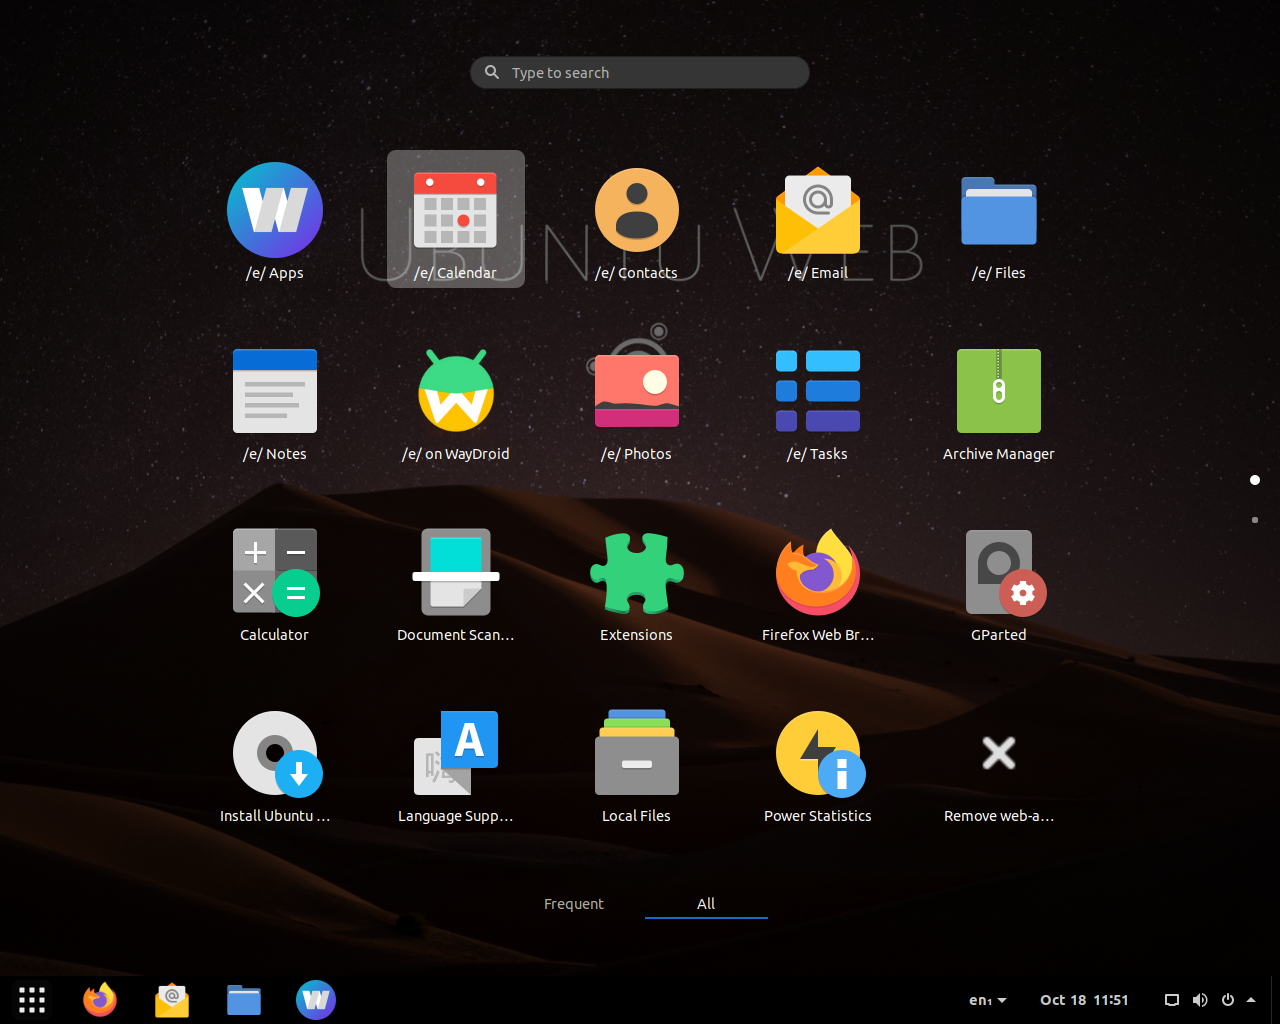Screen dimensions: 1280x1024
Task: Go to the second app grid page indicator
Action: click(x=1255, y=520)
